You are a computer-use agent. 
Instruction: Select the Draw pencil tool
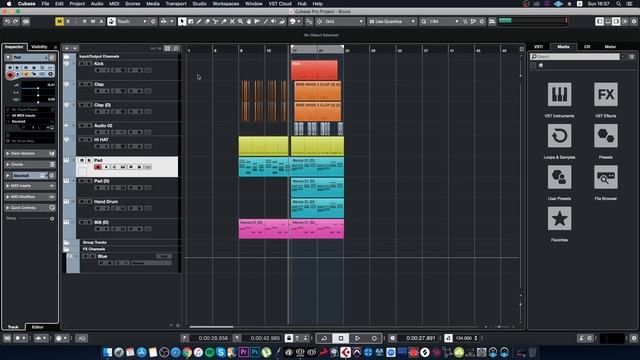(199, 21)
